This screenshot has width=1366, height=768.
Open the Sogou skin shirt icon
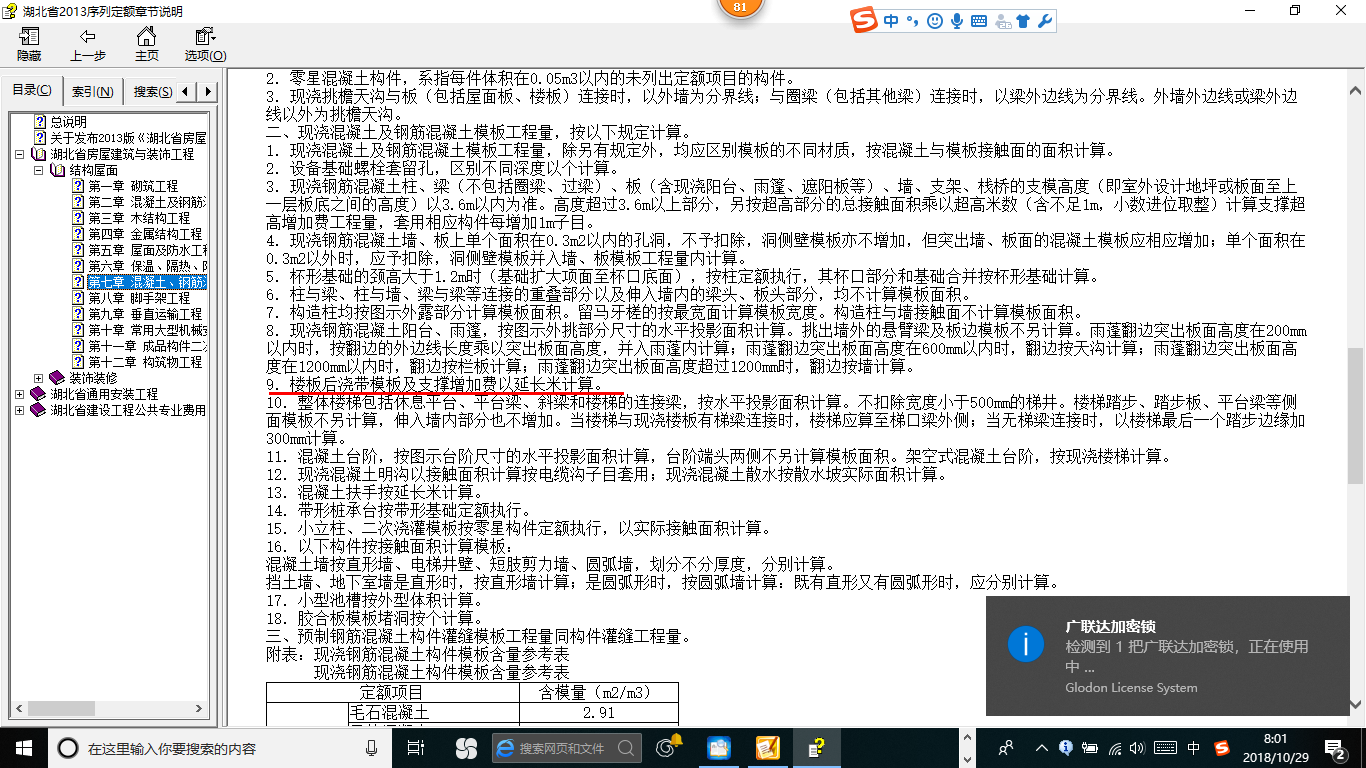coord(1023,20)
